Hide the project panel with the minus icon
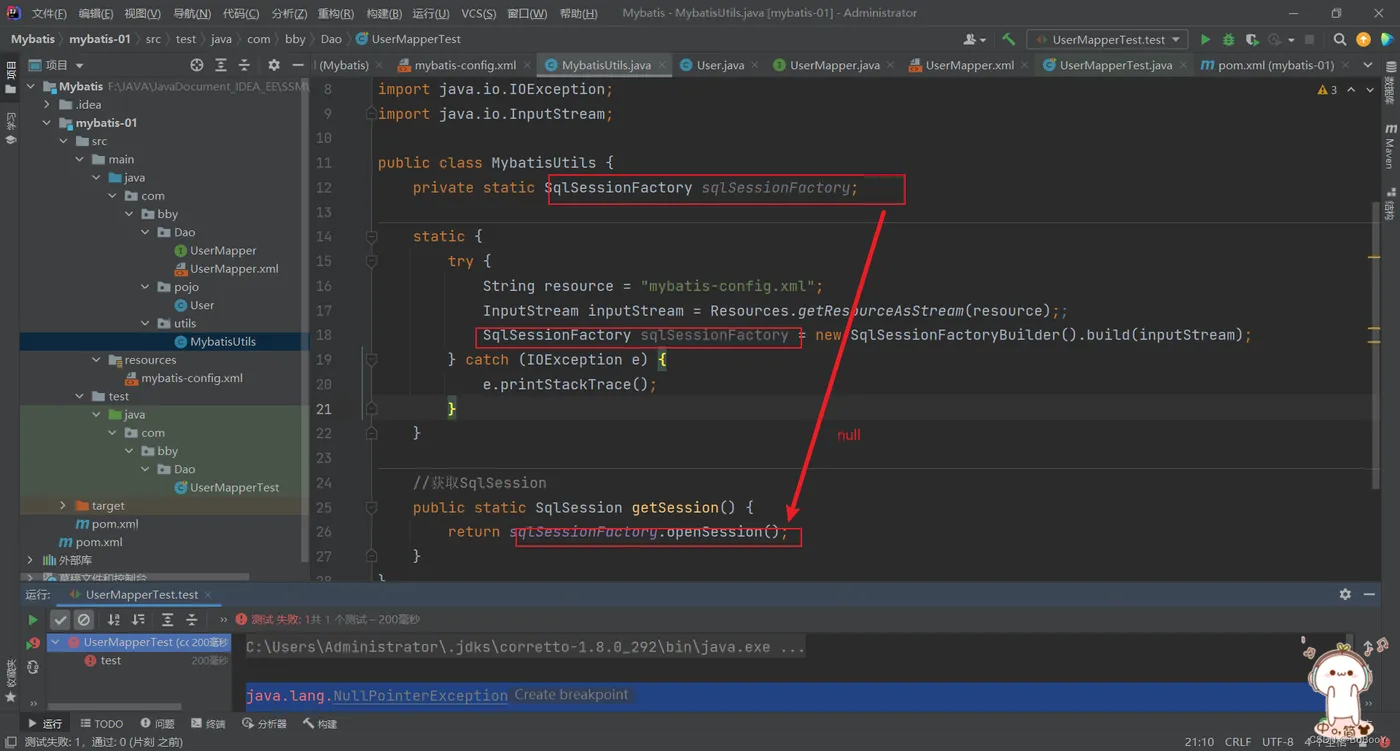 (x=298, y=65)
